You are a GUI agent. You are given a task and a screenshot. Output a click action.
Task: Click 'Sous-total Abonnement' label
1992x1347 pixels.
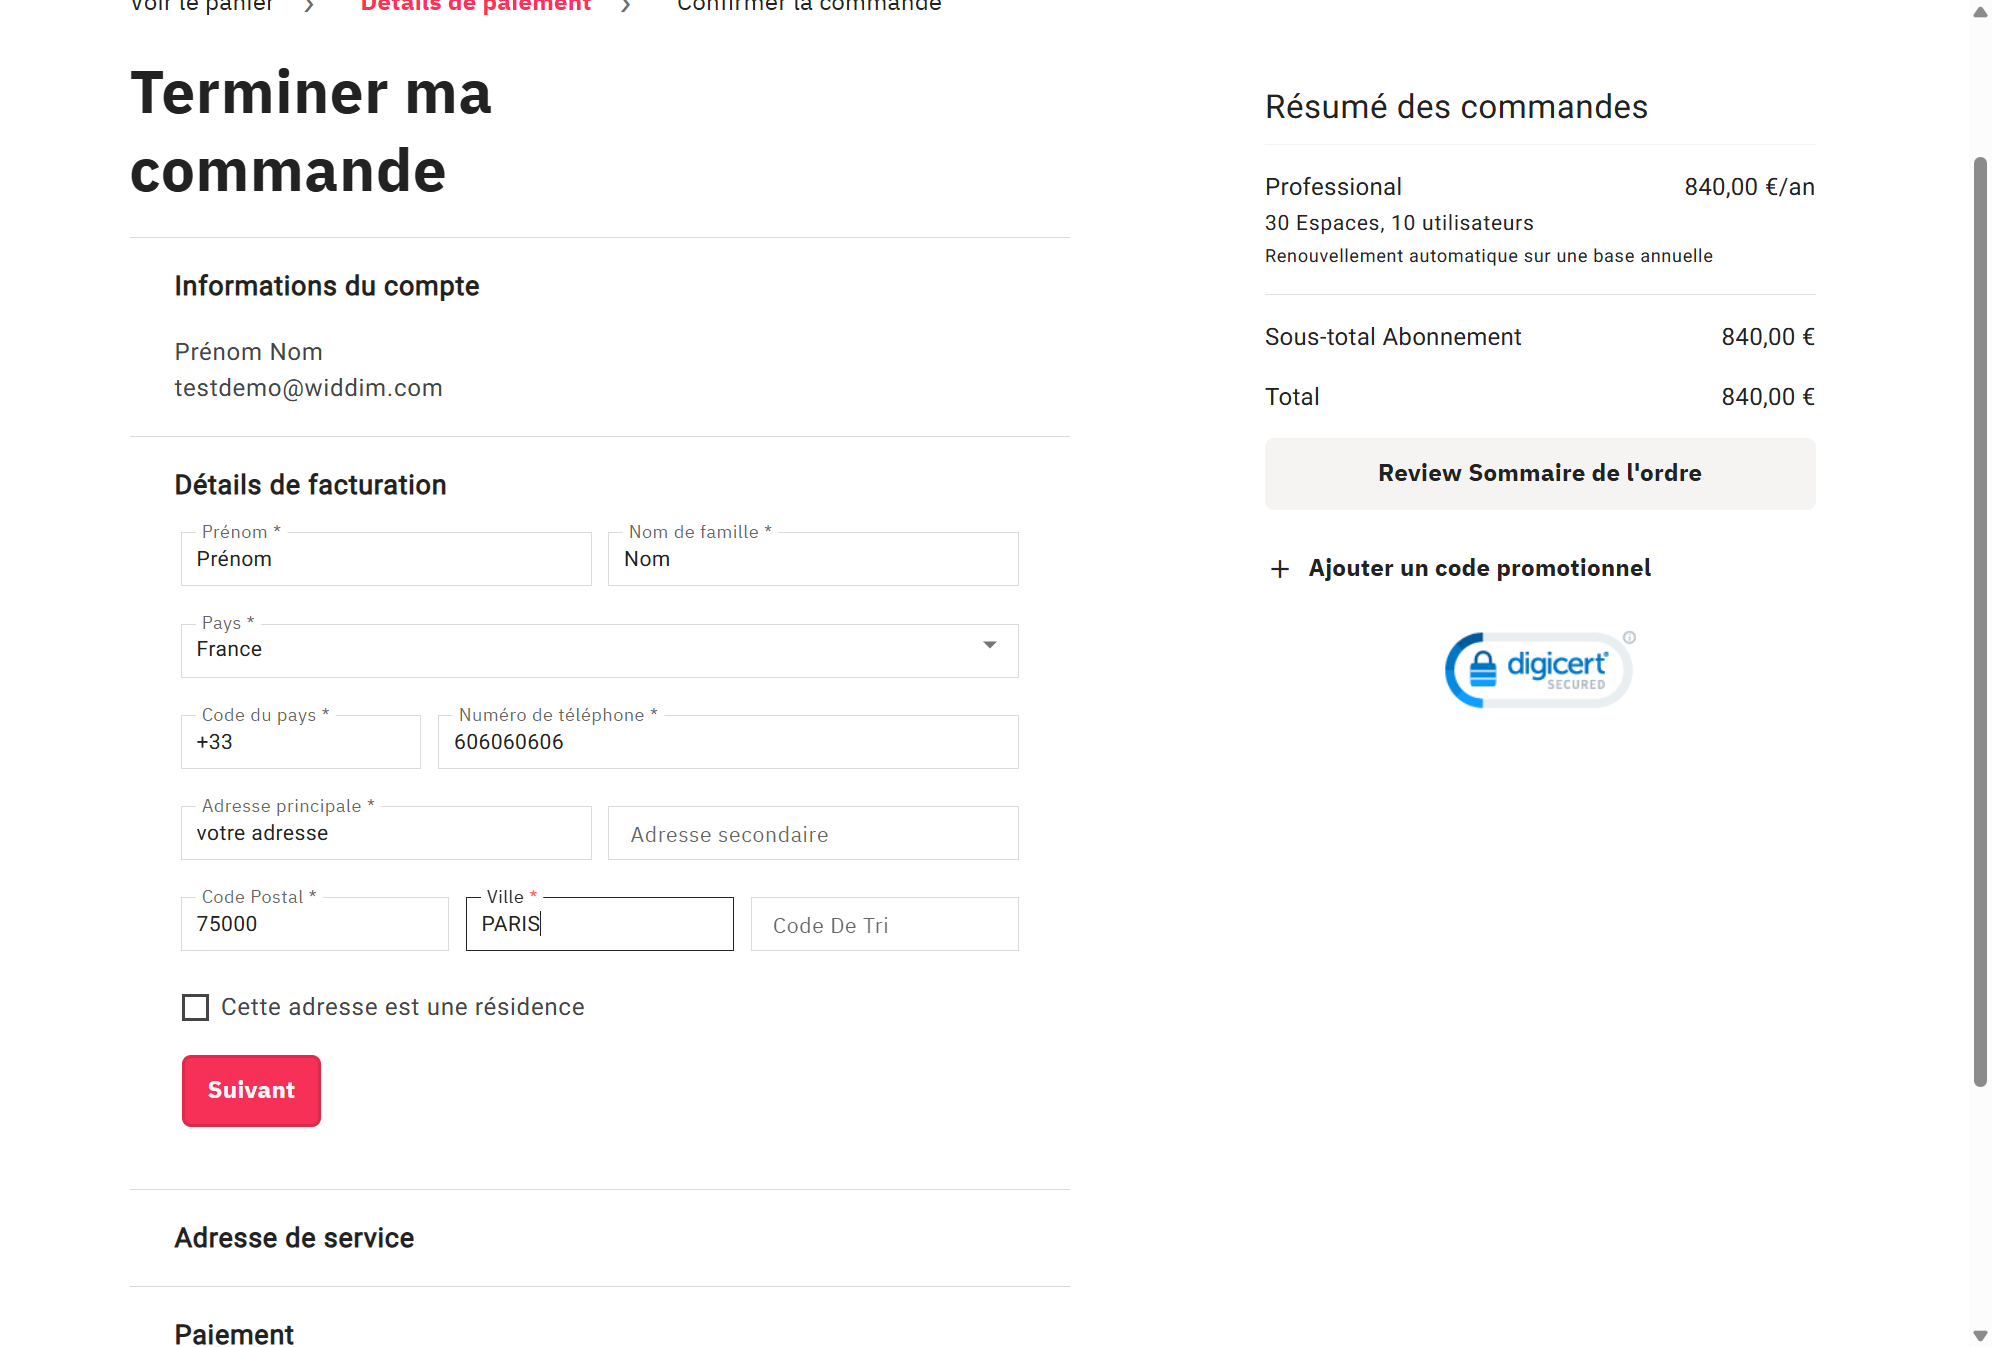click(1393, 337)
